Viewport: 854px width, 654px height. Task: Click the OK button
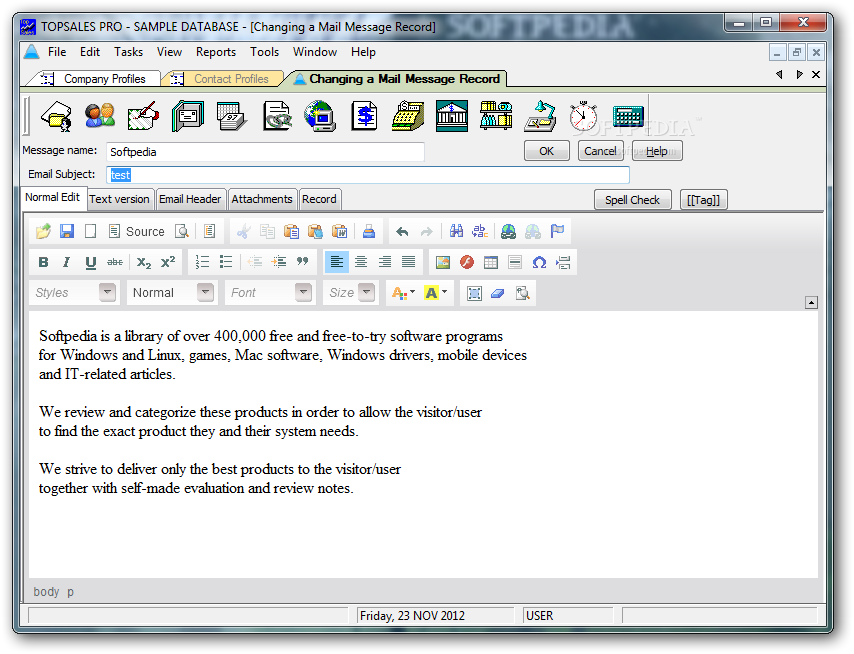[547, 151]
